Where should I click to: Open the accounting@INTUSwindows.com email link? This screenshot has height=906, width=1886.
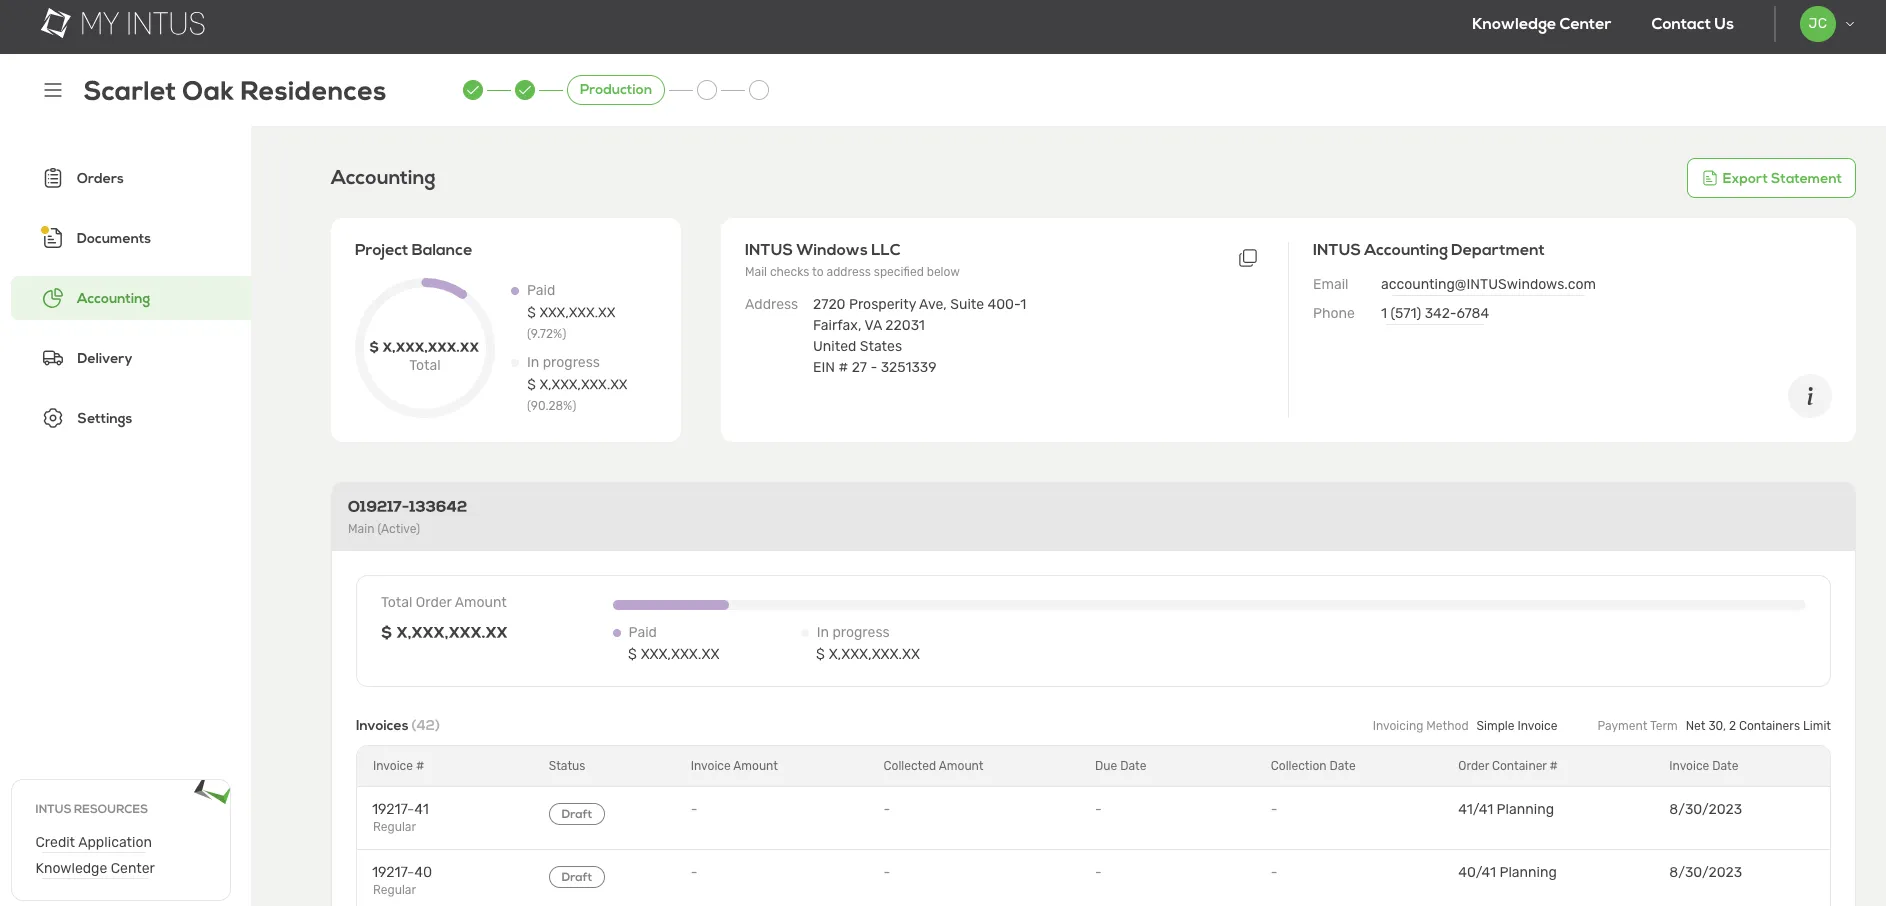[1487, 284]
